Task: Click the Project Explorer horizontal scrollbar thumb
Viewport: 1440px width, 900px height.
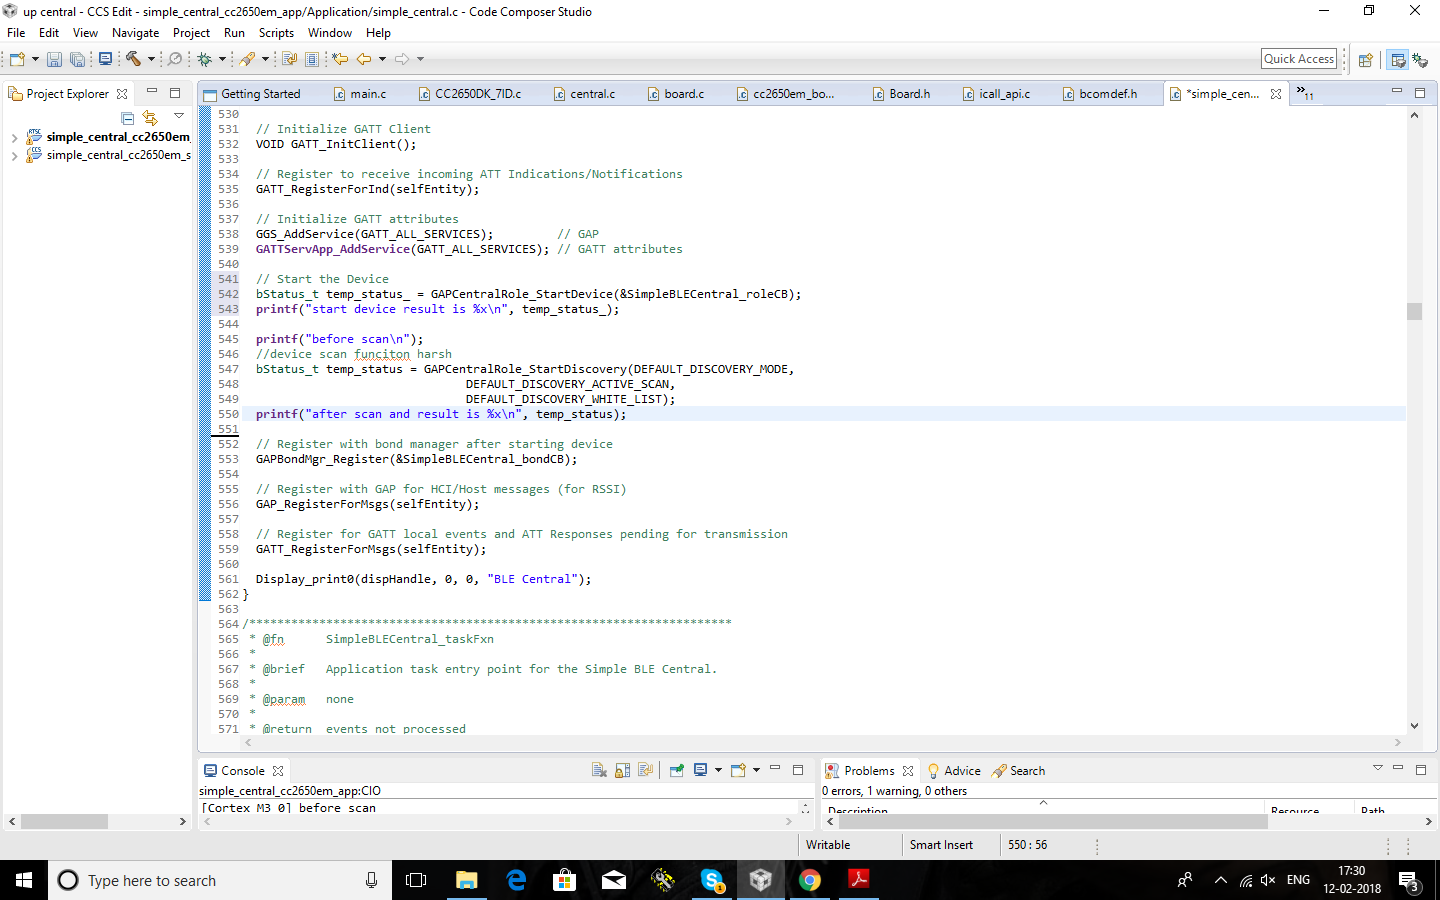Action: coord(64,821)
